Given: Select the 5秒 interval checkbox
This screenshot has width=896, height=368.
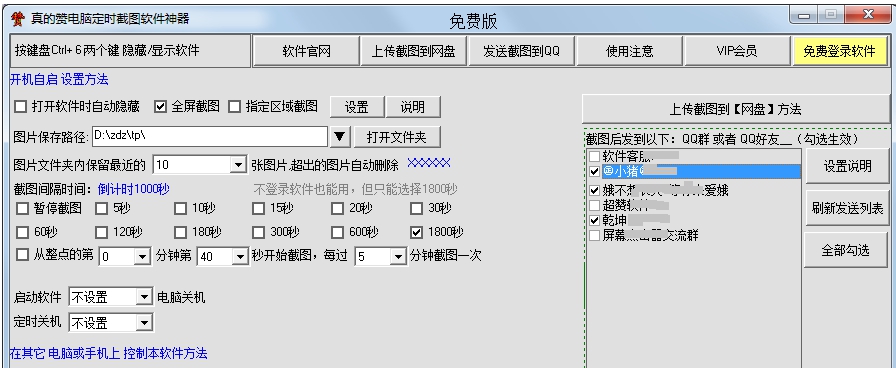Looking at the screenshot, I should 101,209.
